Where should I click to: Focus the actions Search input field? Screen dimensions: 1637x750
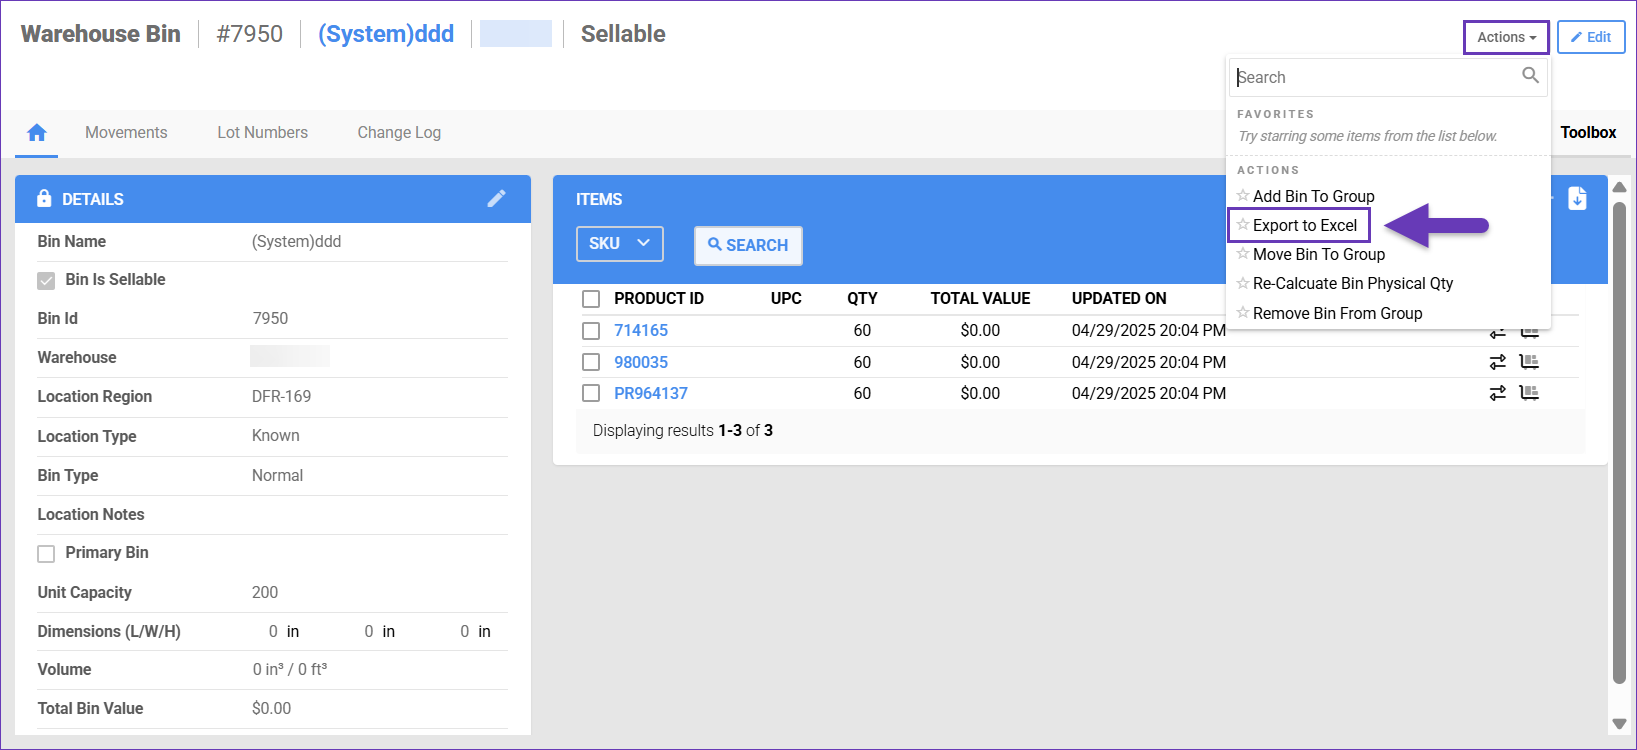coord(1375,77)
